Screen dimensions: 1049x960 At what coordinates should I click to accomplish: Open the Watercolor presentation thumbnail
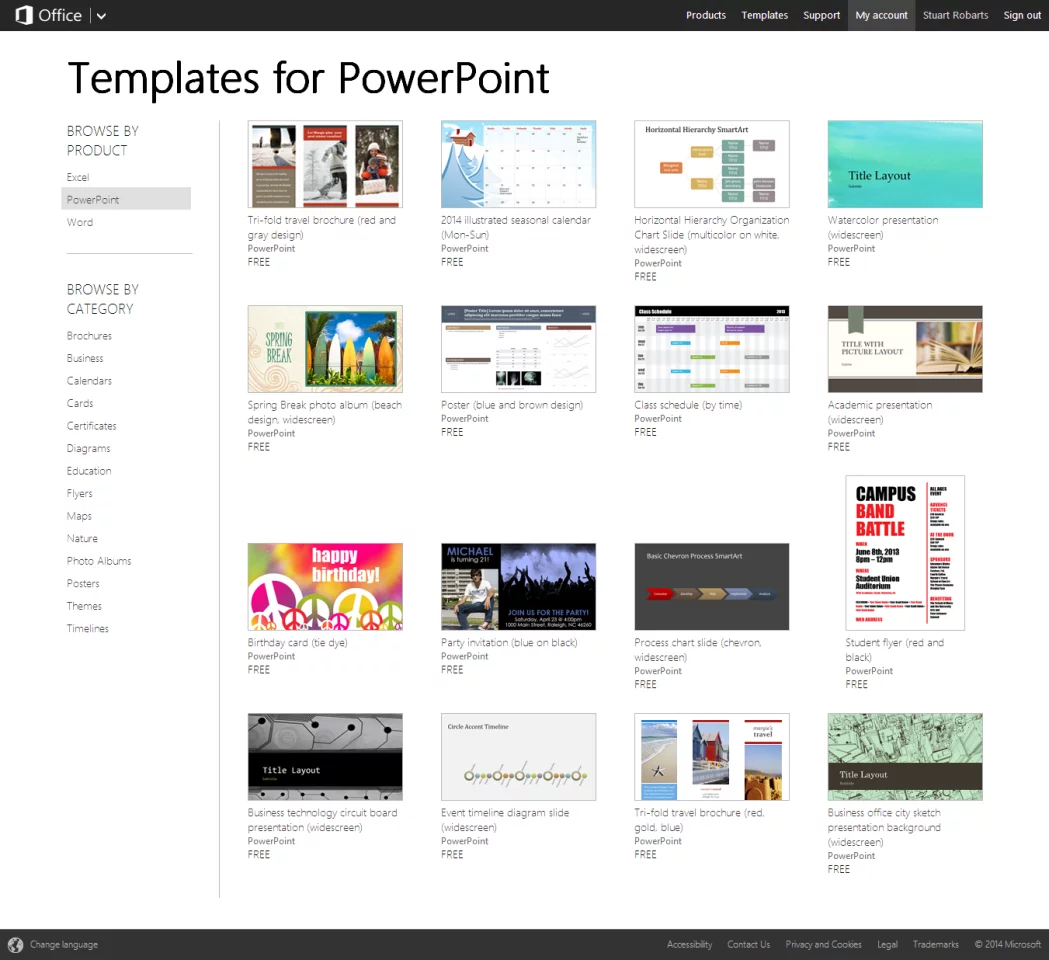(904, 163)
